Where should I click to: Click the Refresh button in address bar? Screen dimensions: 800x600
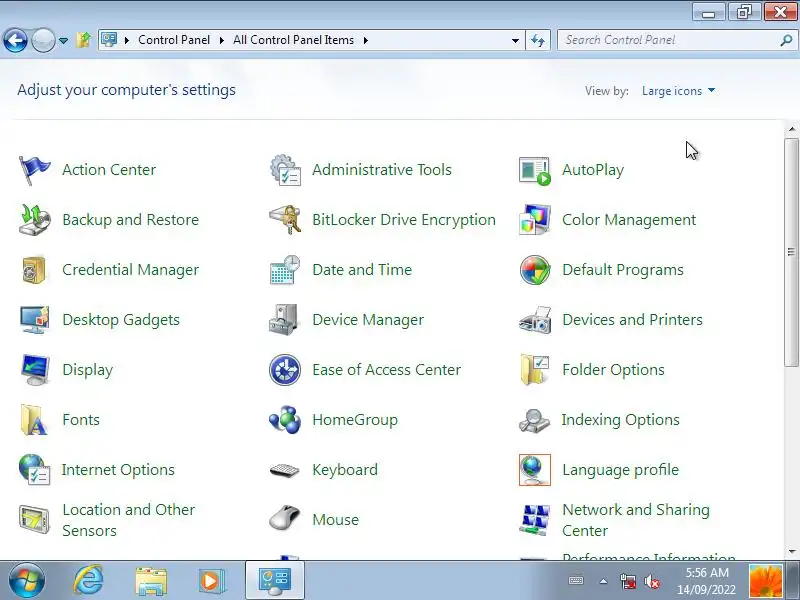pos(538,40)
